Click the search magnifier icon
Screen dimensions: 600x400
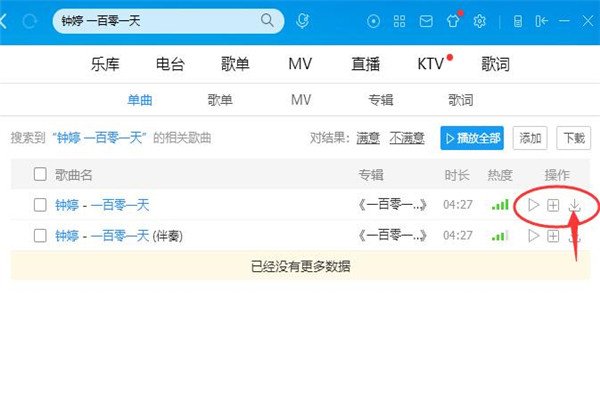click(267, 20)
